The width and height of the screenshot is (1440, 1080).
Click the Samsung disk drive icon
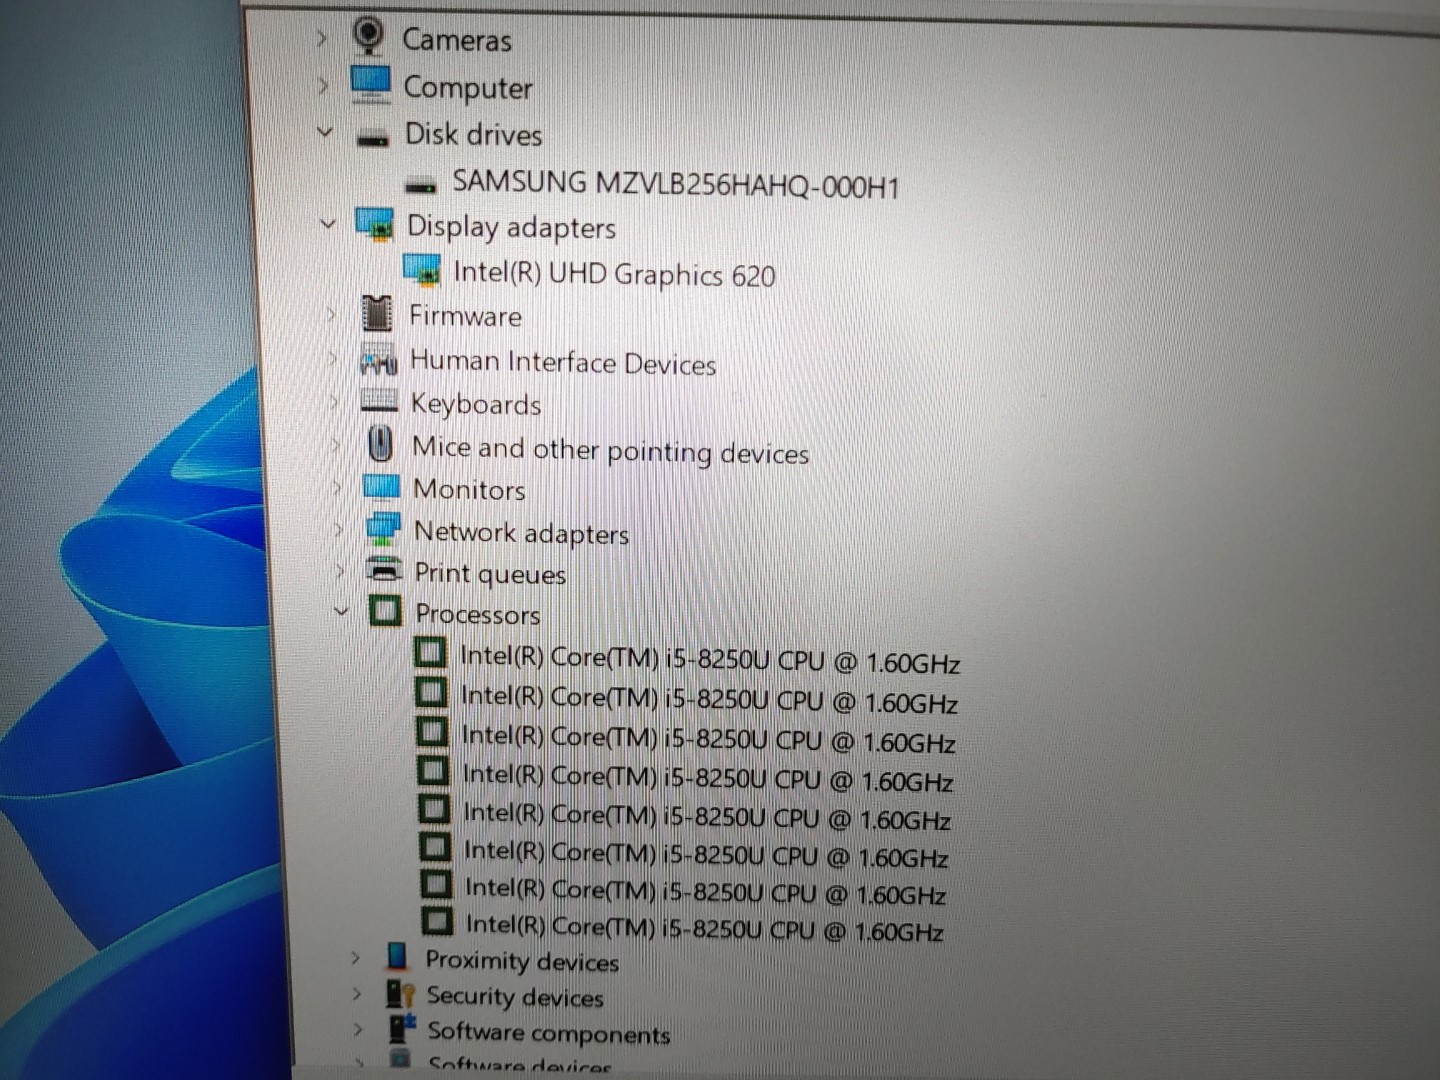click(421, 186)
